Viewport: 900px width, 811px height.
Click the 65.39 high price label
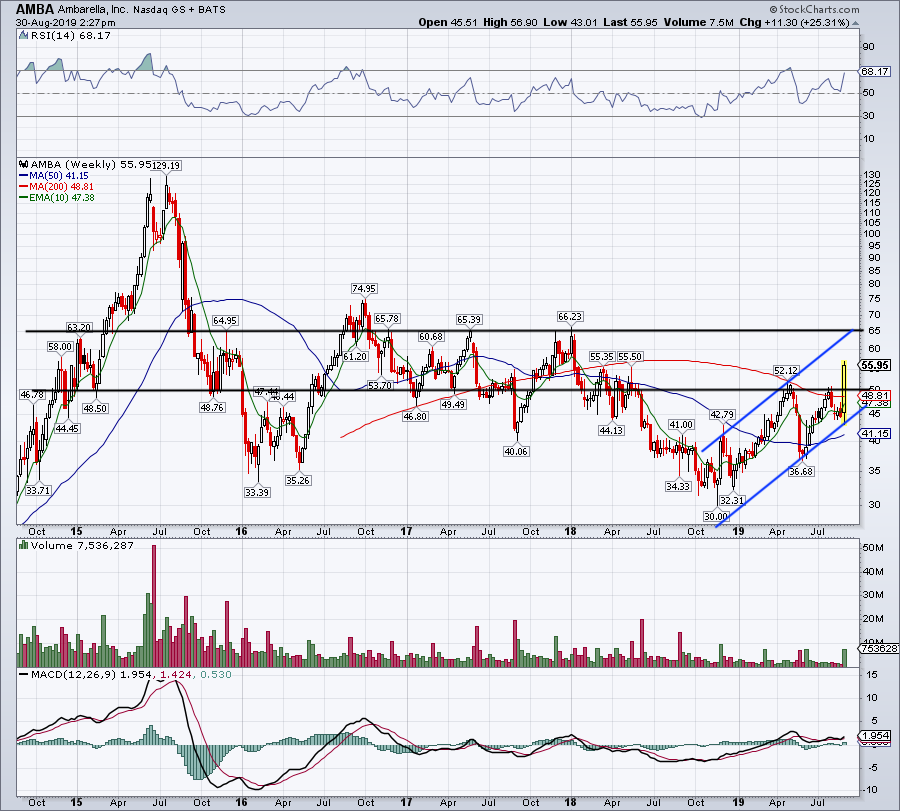(x=469, y=320)
